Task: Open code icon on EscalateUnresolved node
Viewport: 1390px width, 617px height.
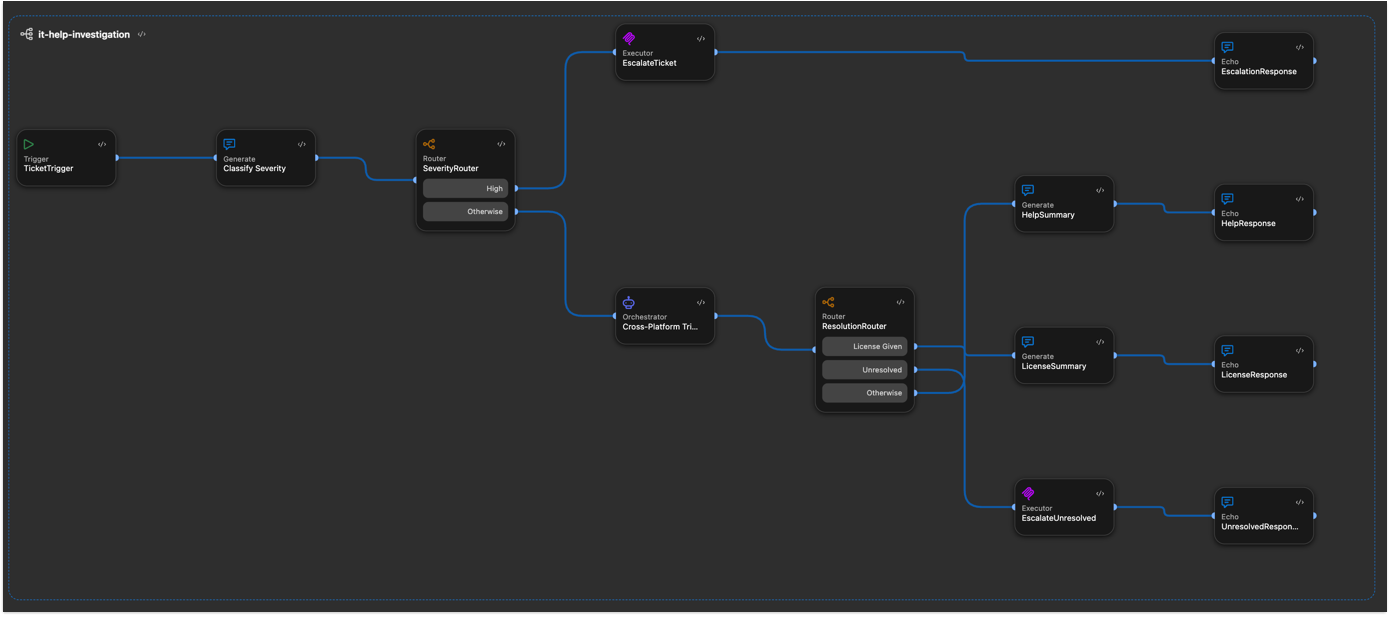Action: point(1100,493)
